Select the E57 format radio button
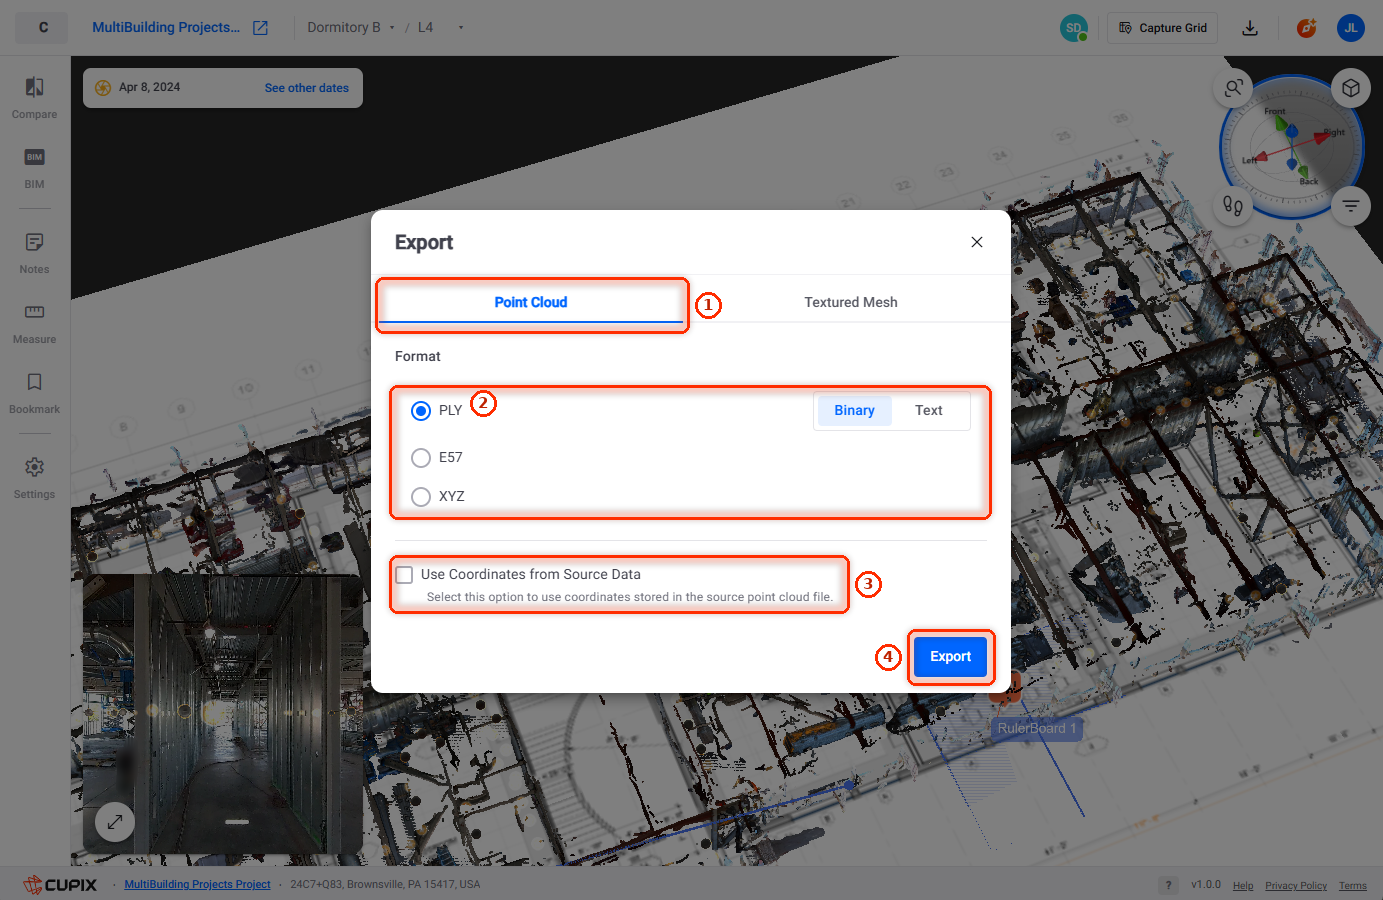 pyautogui.click(x=421, y=458)
